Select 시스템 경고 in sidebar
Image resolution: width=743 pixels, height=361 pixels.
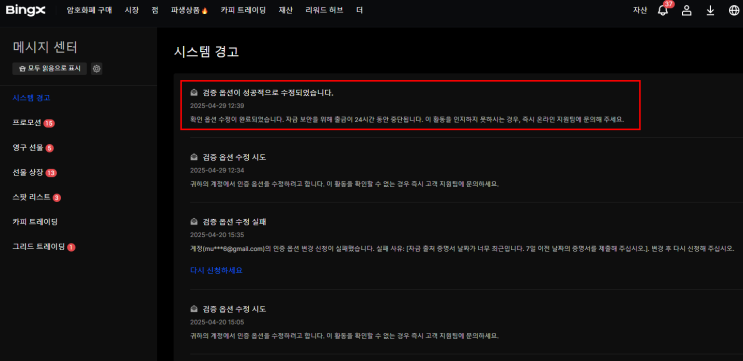(x=32, y=98)
